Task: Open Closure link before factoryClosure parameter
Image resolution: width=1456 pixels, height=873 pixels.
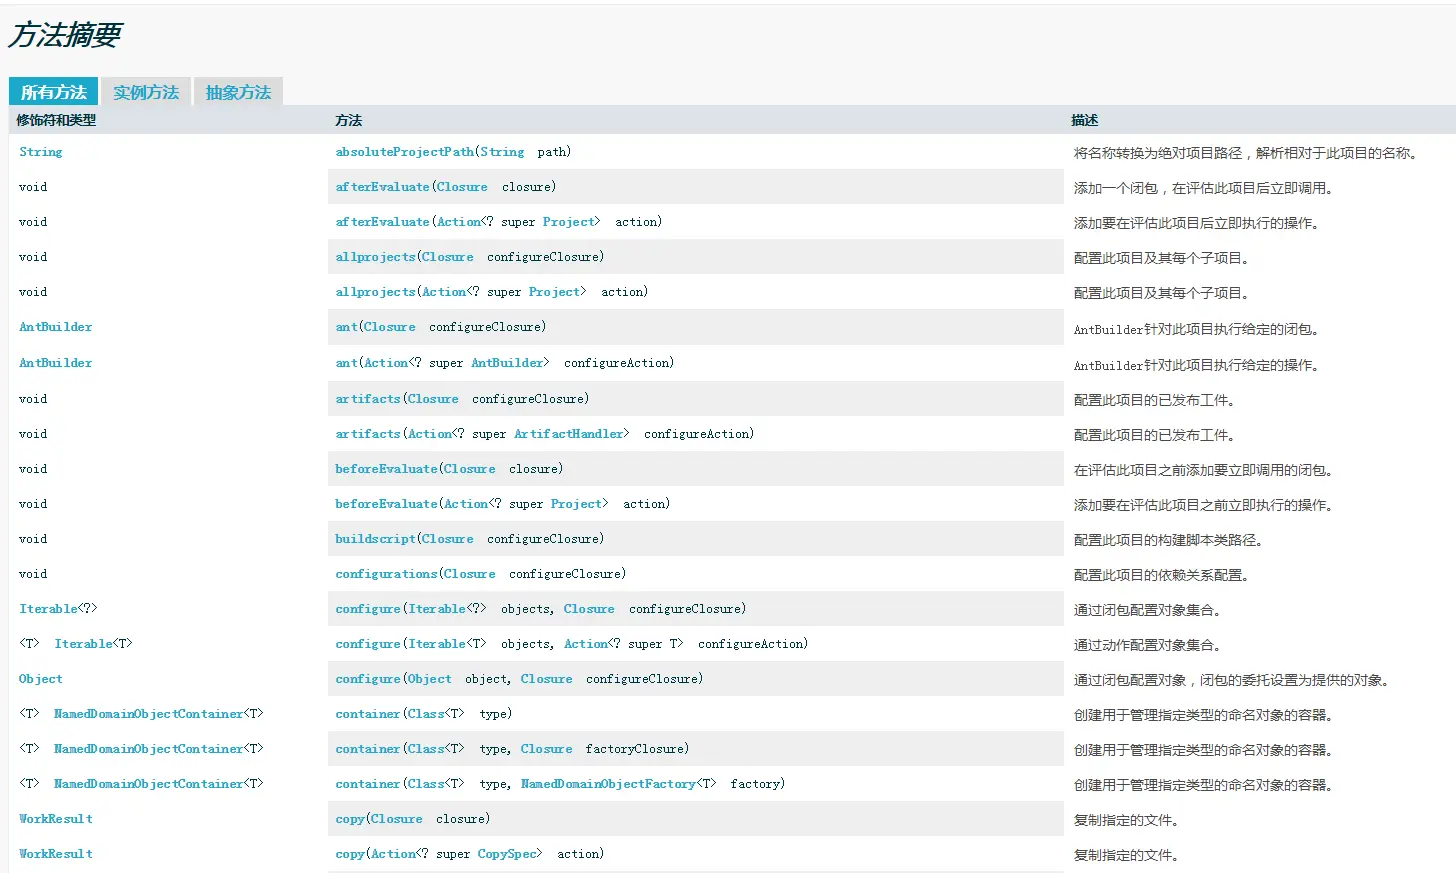Action: 546,749
